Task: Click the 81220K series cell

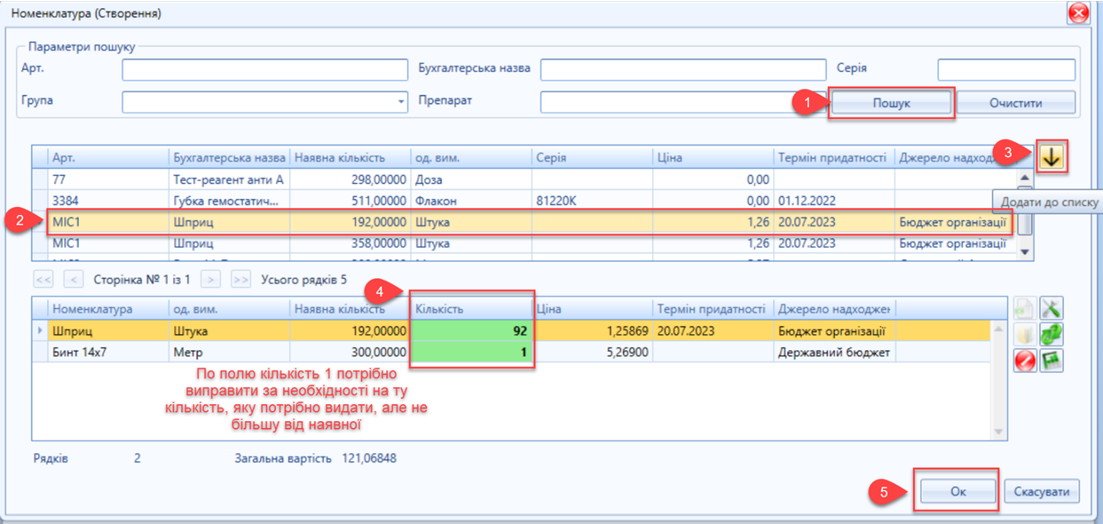Action: pos(592,201)
